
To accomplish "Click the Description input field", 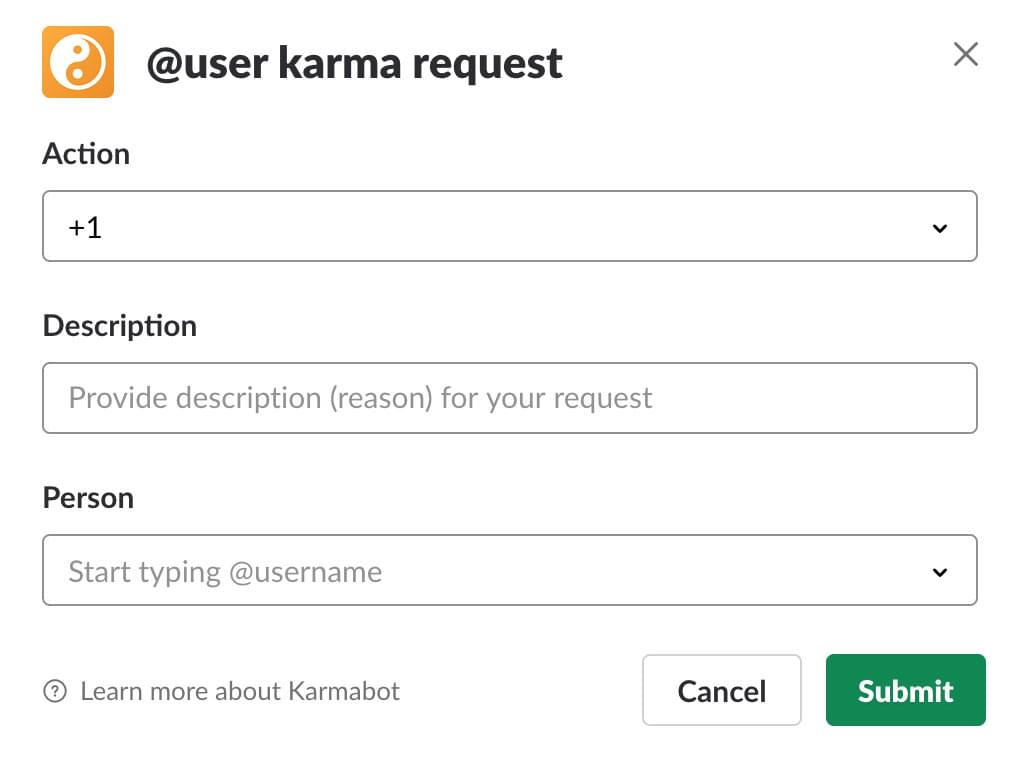I will [x=510, y=398].
